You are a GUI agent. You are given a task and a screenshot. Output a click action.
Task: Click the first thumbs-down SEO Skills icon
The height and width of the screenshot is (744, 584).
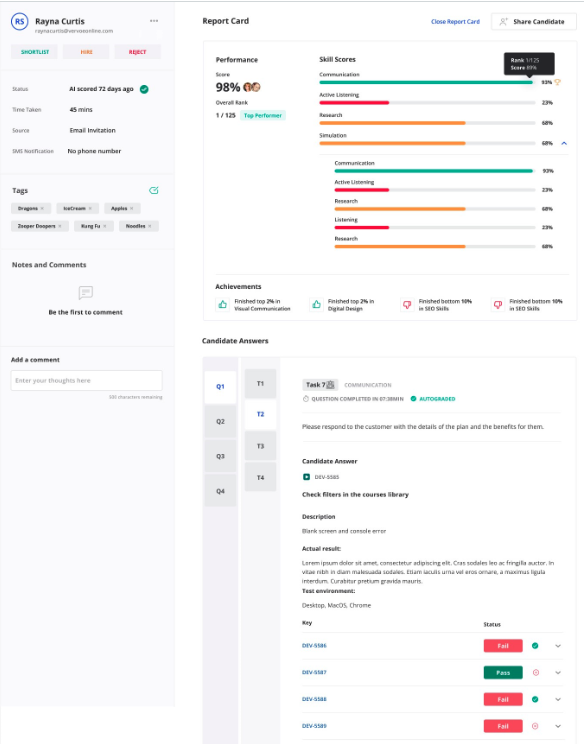tap(407, 305)
